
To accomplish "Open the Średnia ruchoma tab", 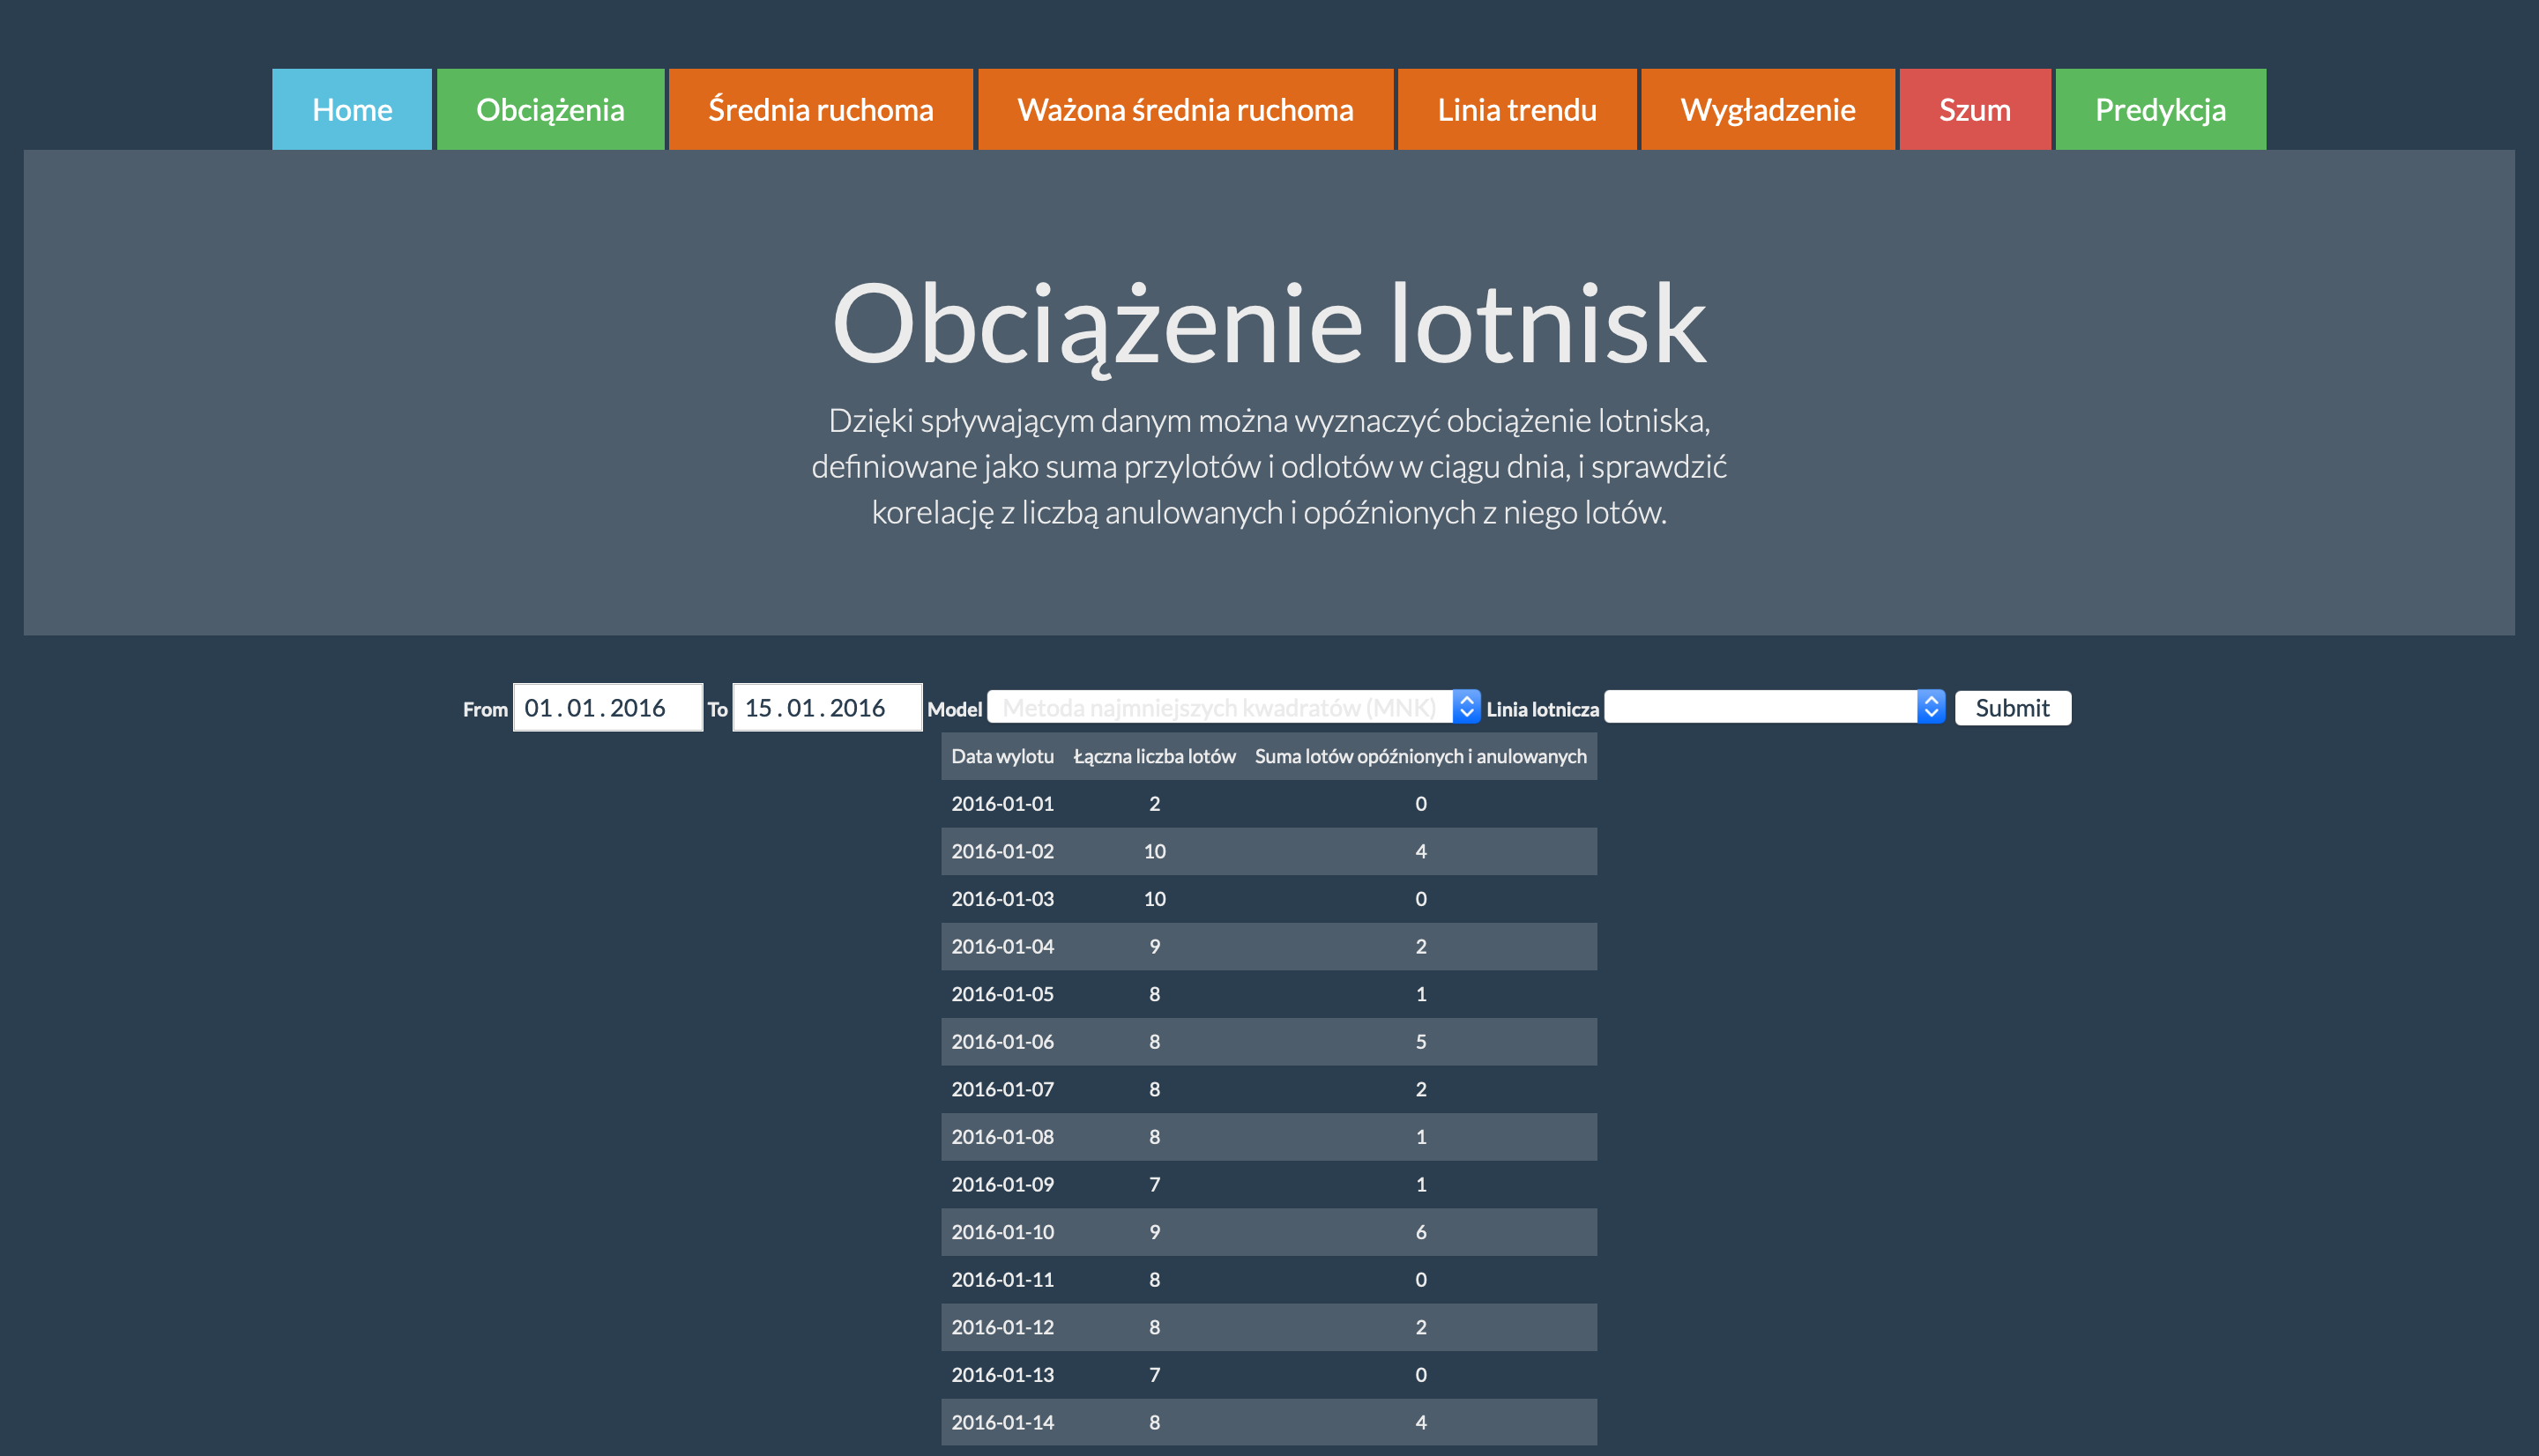I will [820, 110].
